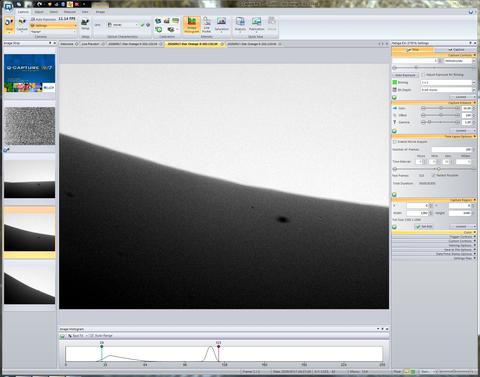
Task: Select the last thumbnail in image strip
Action: 30,284
